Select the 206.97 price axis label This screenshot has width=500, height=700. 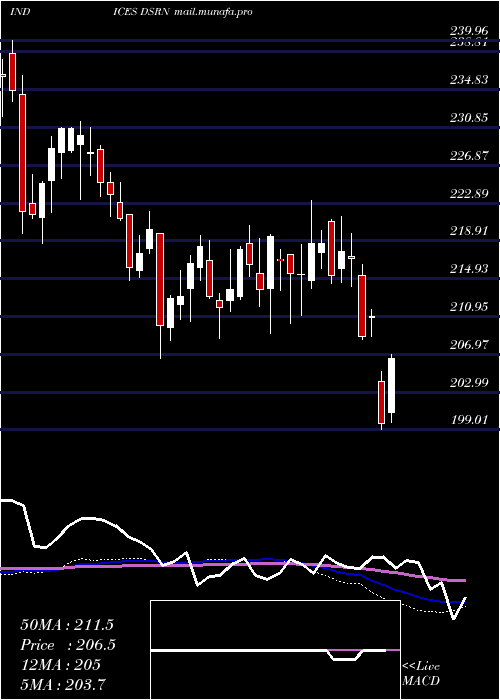pyautogui.click(x=469, y=345)
